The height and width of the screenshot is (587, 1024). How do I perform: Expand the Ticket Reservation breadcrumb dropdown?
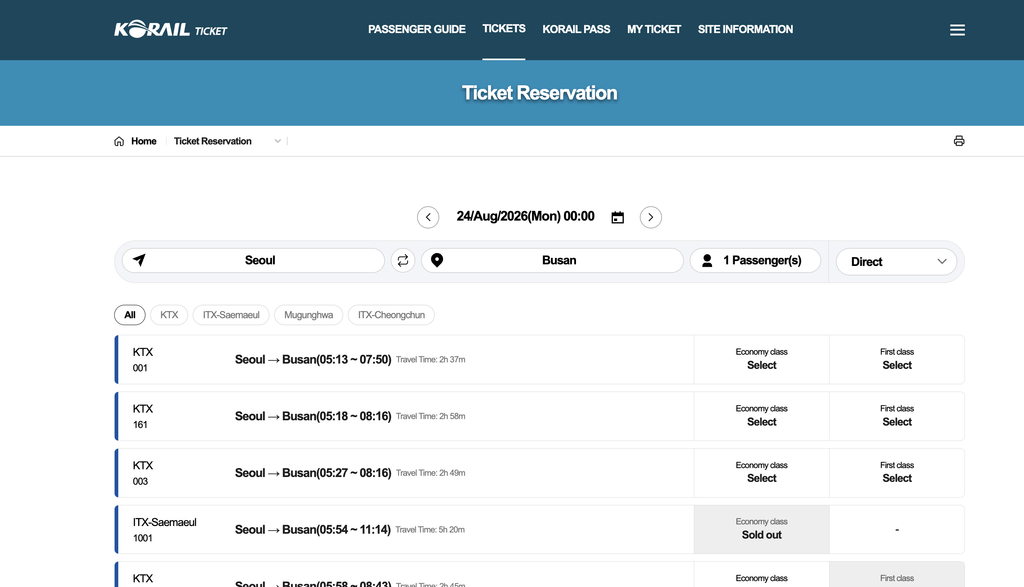click(x=278, y=141)
